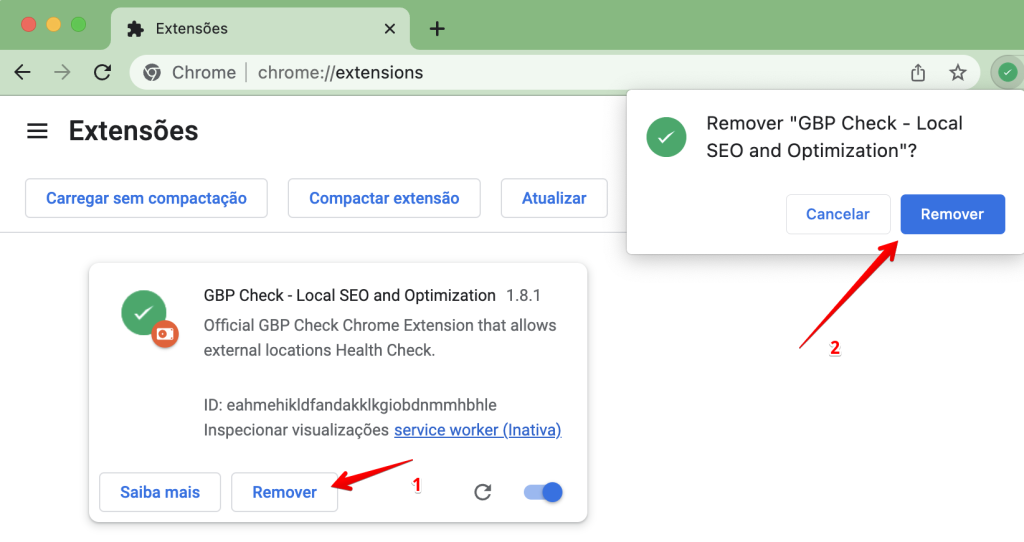Click the browser forward arrow
Viewport: 1024px width, 542px height.
[x=62, y=72]
